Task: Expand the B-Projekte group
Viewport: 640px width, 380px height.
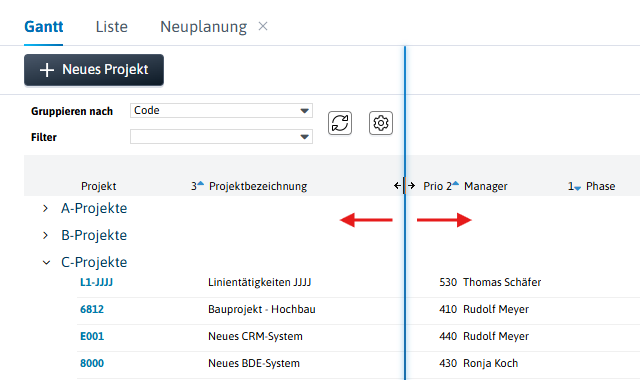Action: tap(45, 236)
